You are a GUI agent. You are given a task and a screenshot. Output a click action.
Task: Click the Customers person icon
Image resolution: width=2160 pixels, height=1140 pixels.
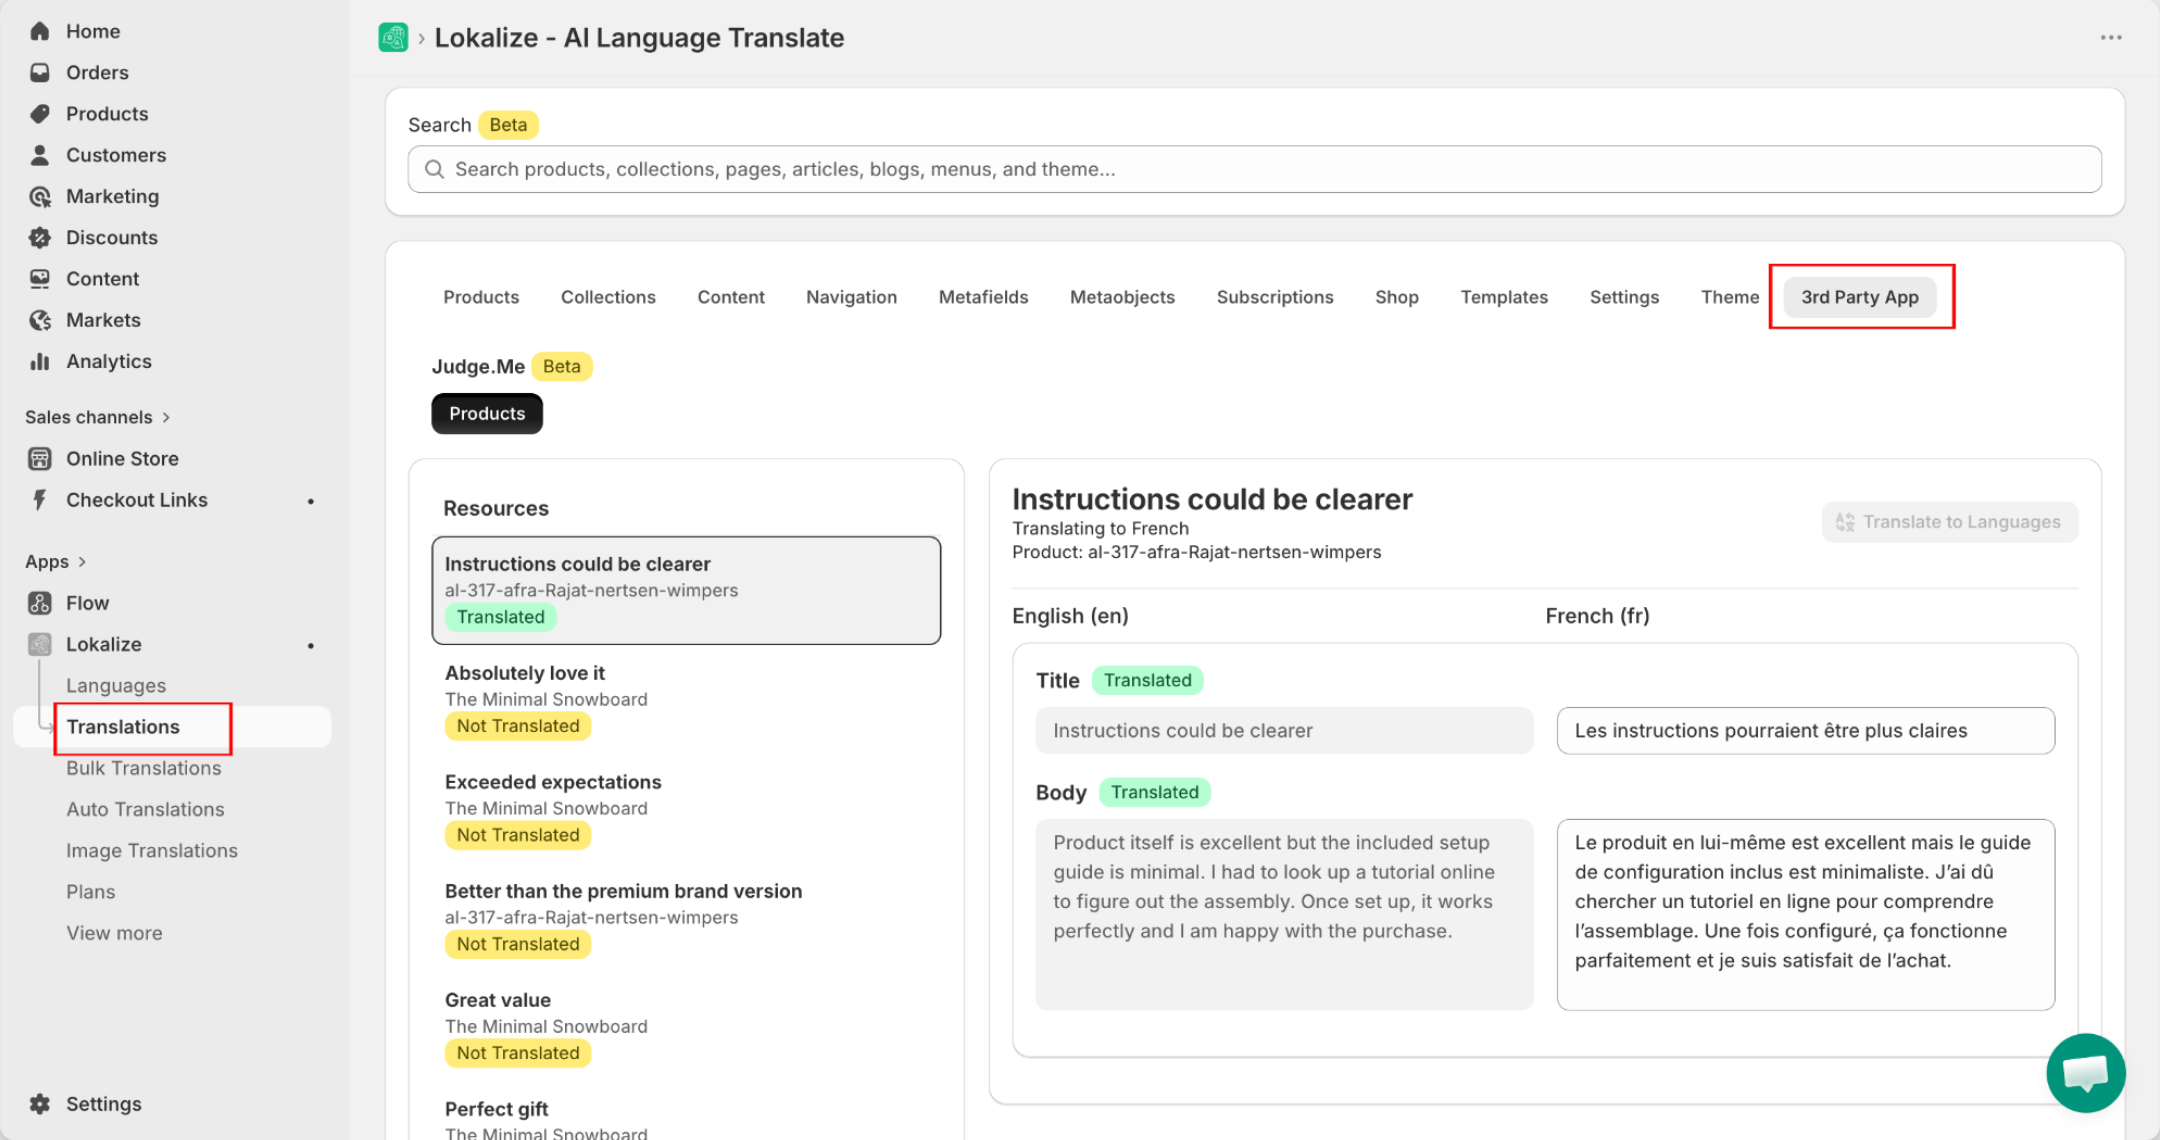pyautogui.click(x=40, y=155)
